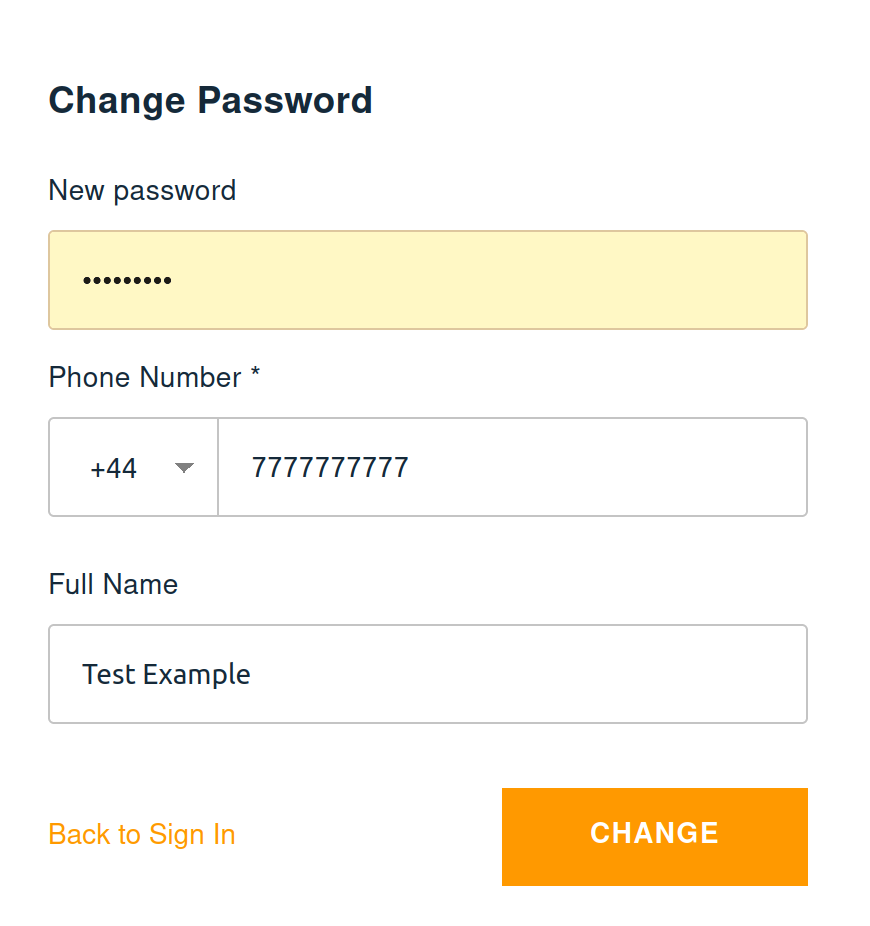Click the Full Name label
Image resolution: width=870 pixels, height=926 pixels.
113,584
